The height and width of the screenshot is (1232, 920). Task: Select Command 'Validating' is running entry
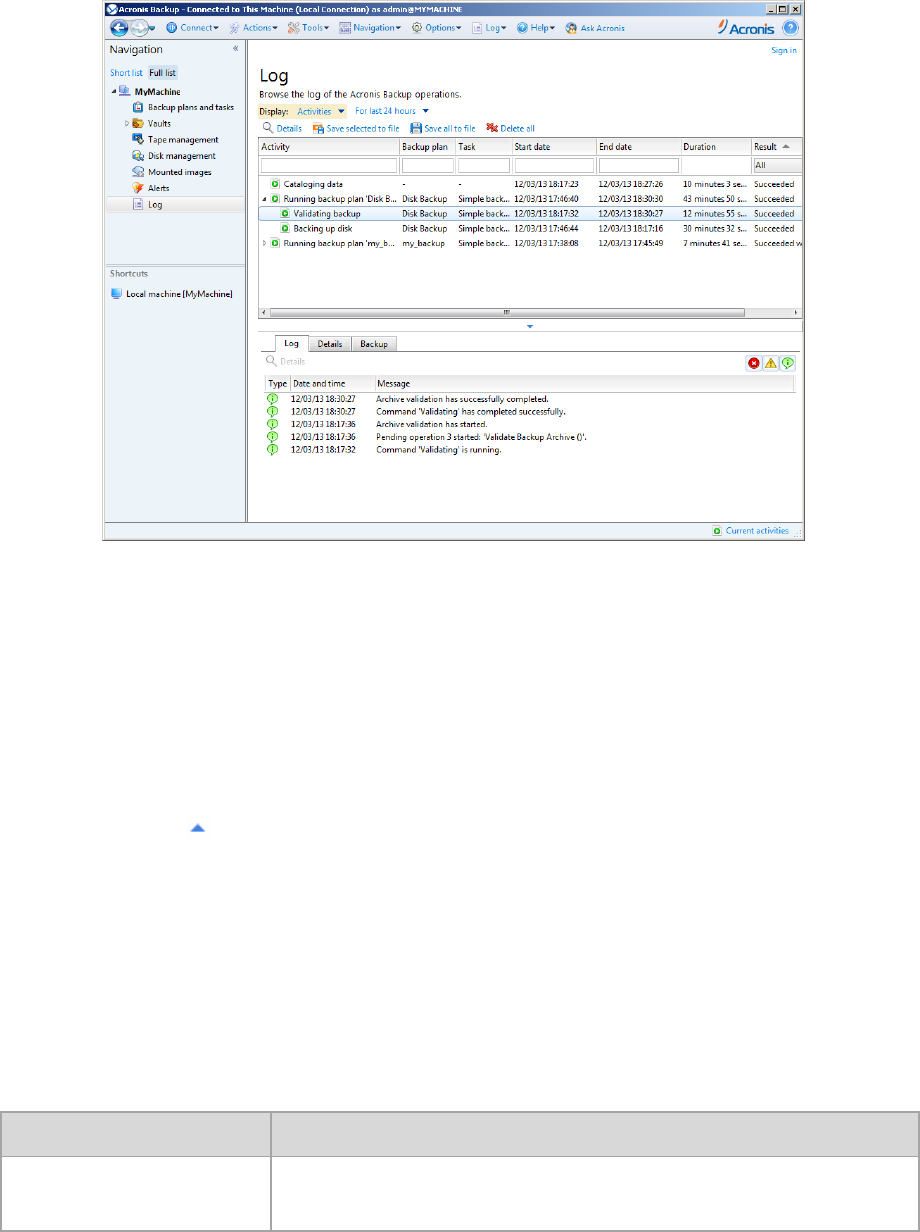pyautogui.click(x=530, y=450)
